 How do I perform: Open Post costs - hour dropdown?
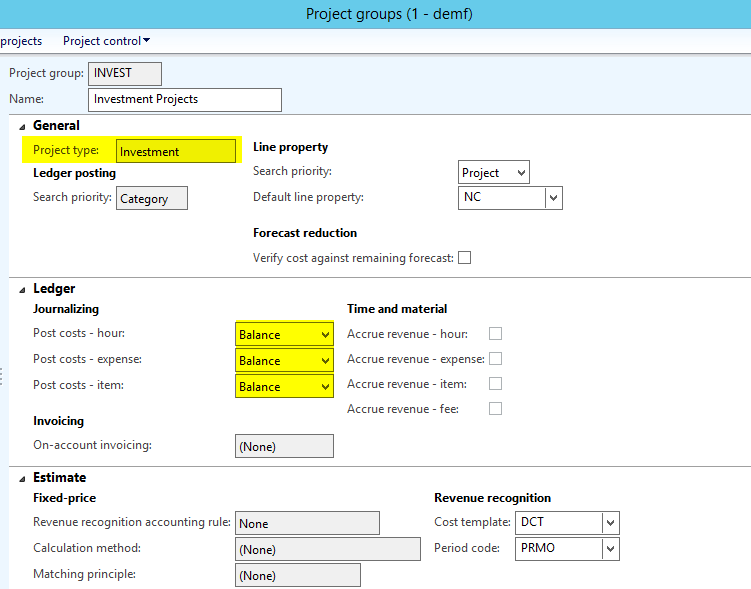(x=323, y=335)
